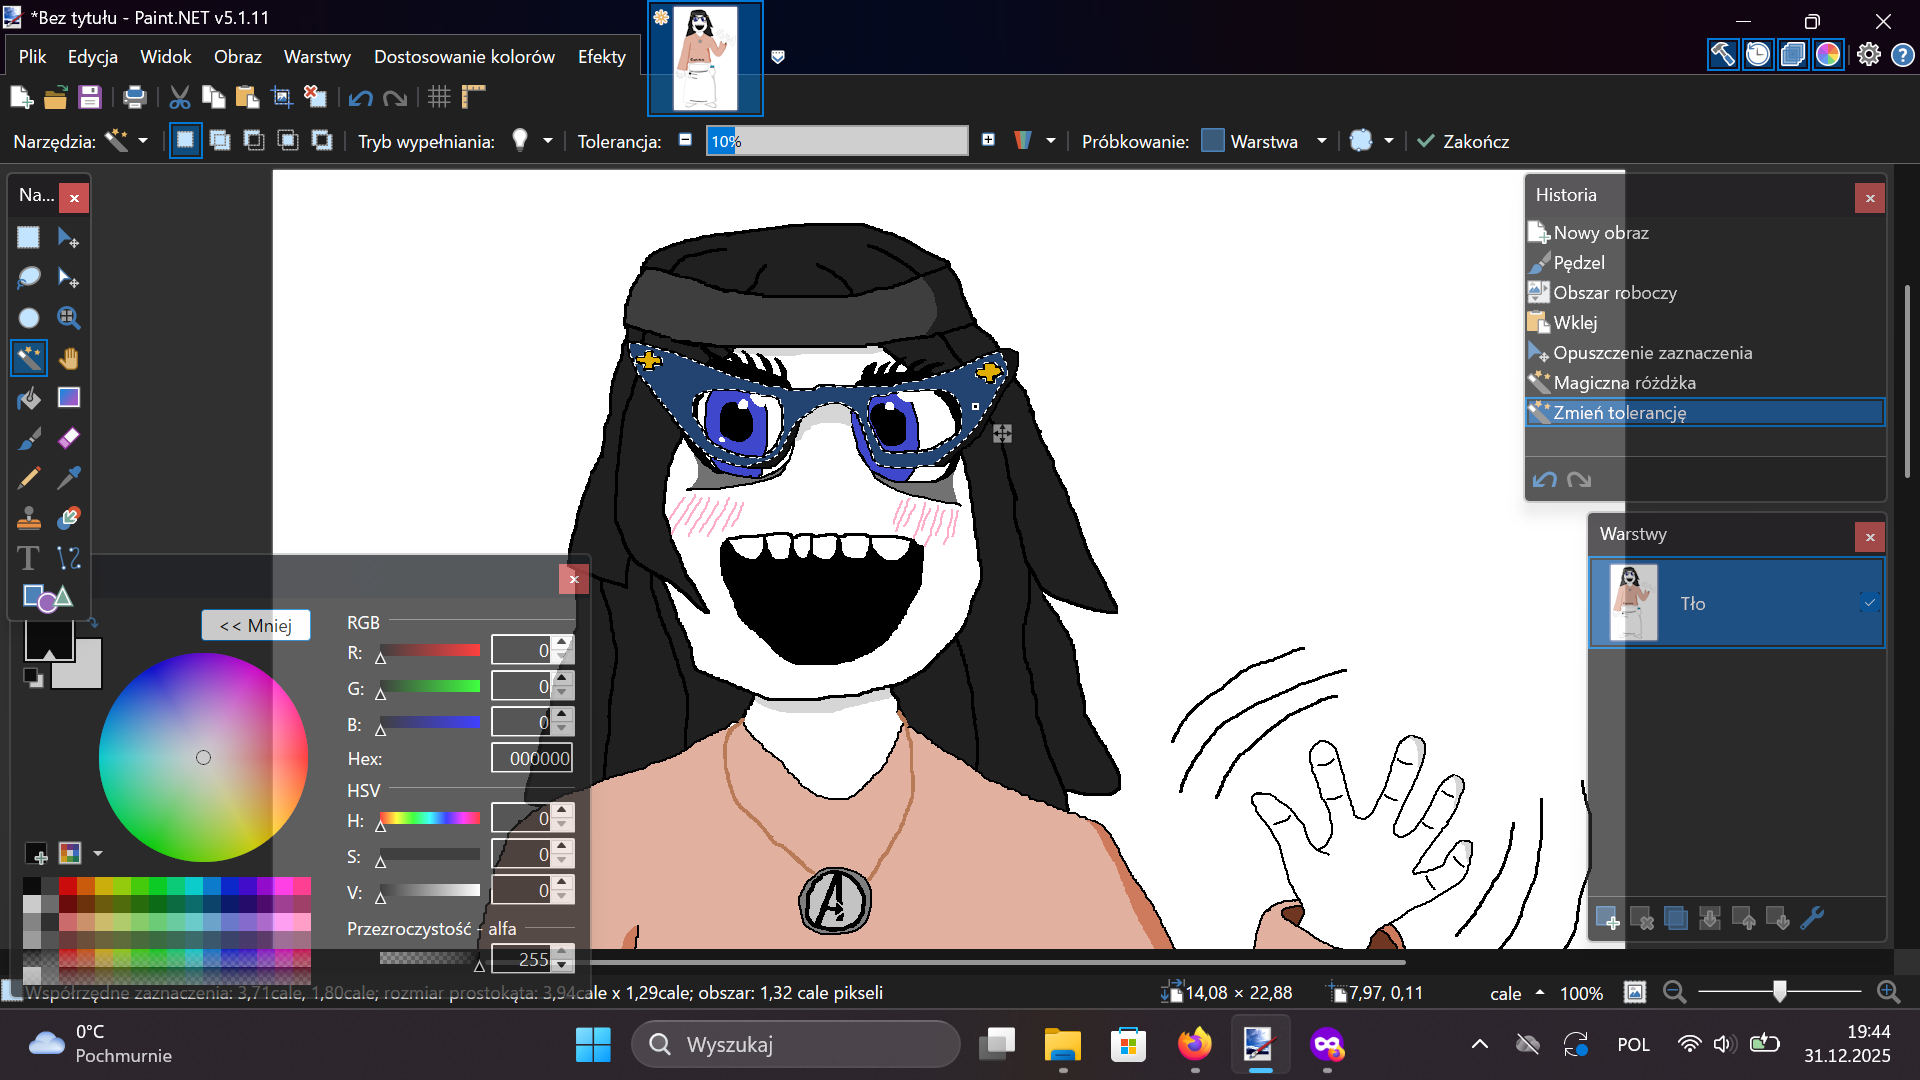This screenshot has height=1080, width=1920.
Task: Click the Tolerancja slider bar
Action: coord(836,141)
